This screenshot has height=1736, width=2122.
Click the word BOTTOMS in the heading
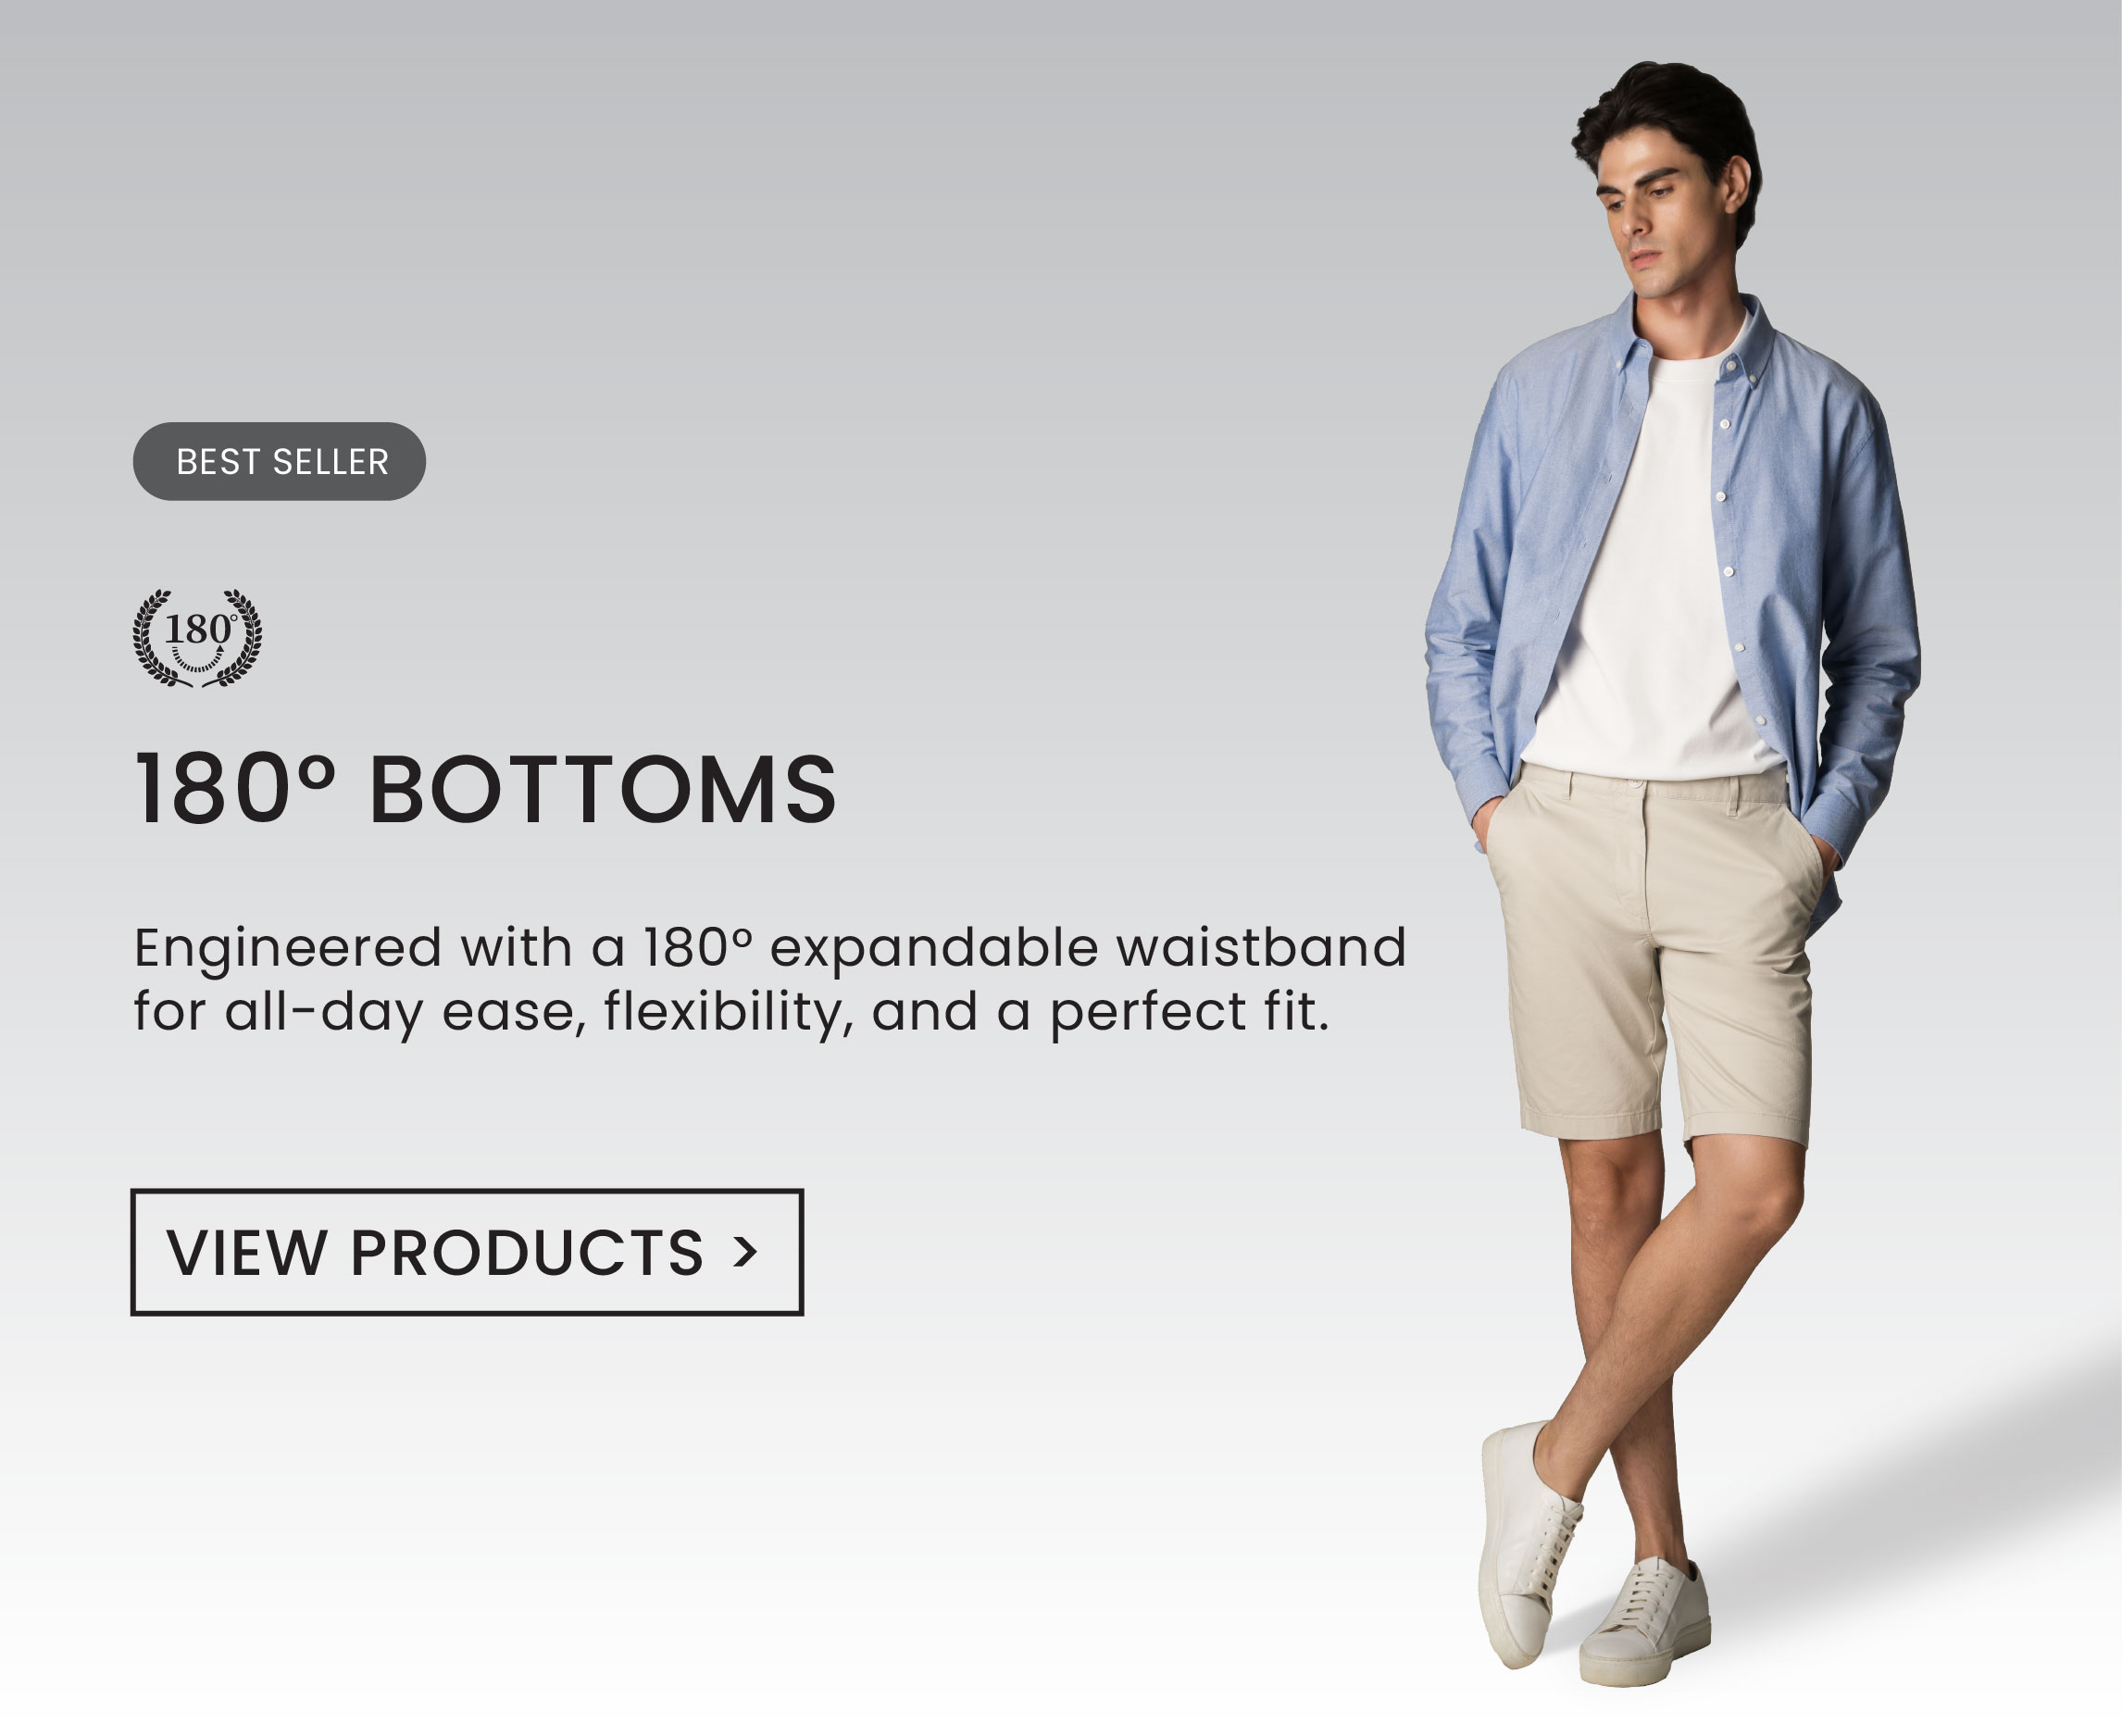click(603, 790)
